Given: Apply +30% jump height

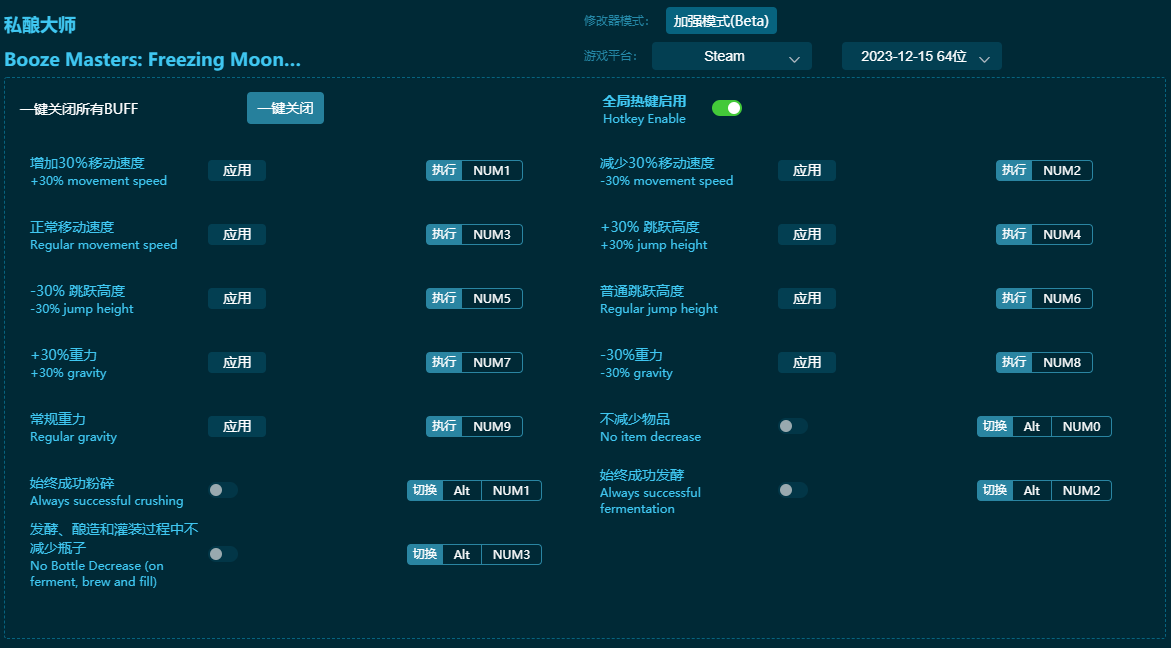Looking at the screenshot, I should 807,234.
